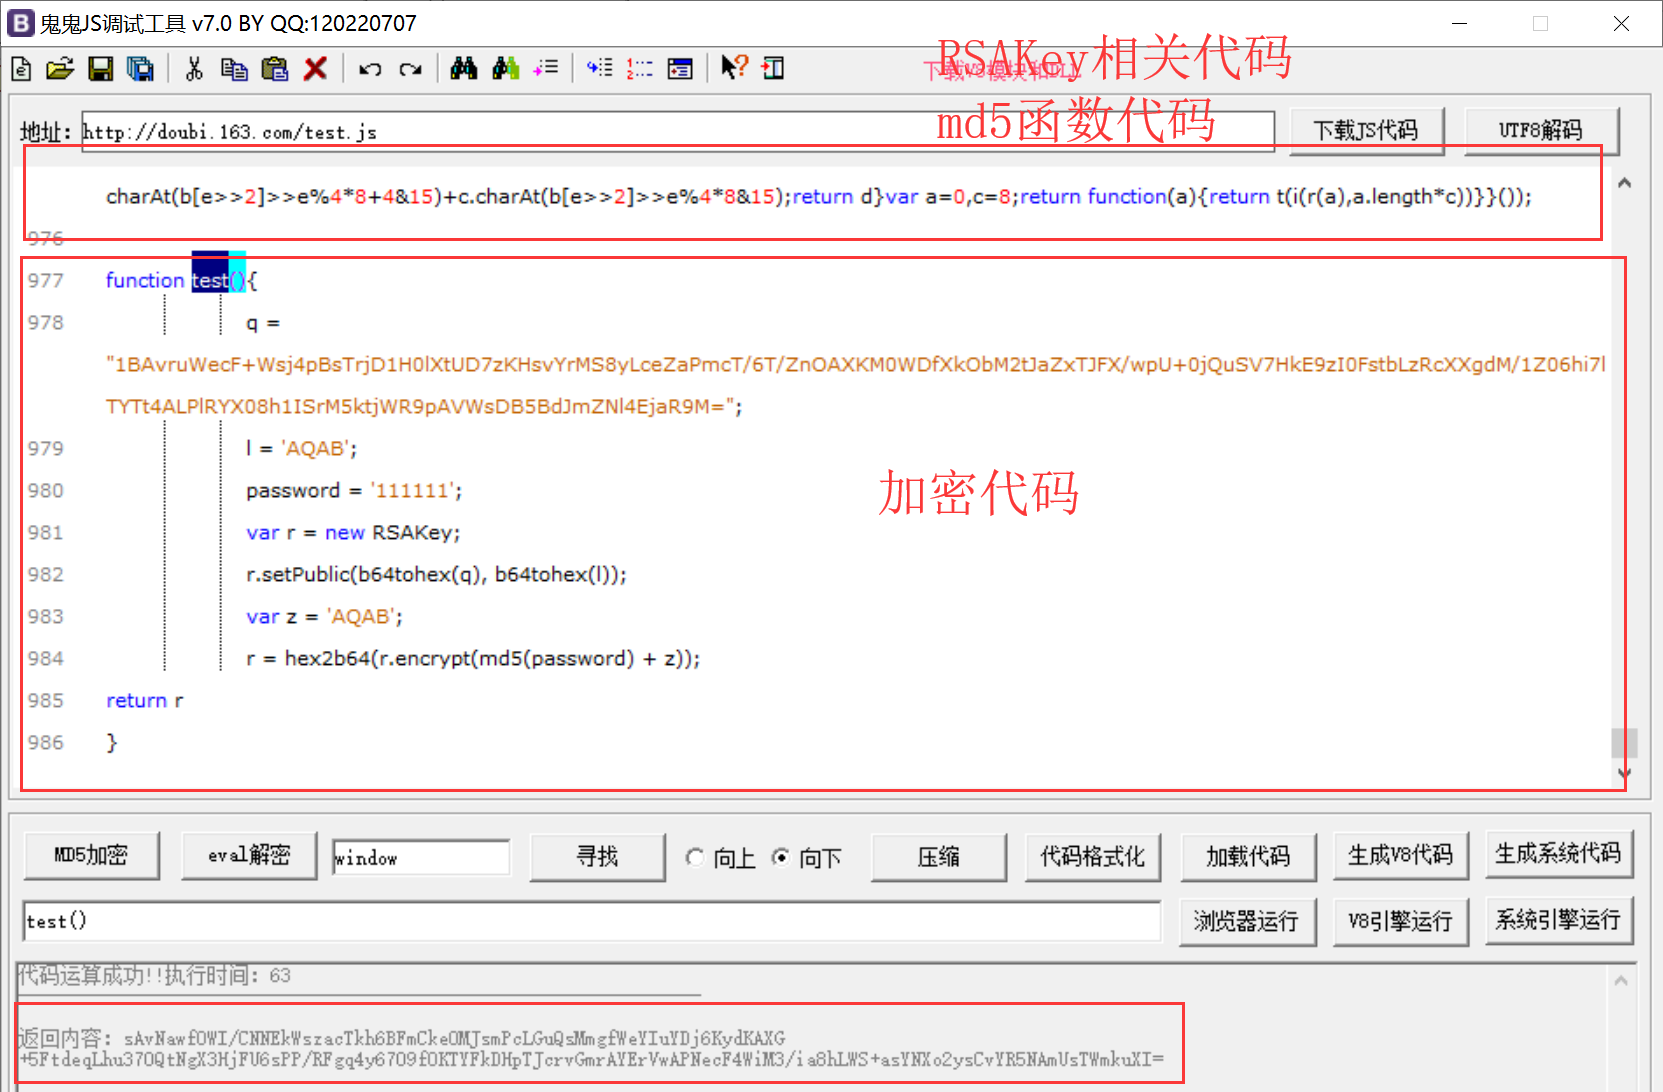Click the 寻找 search button
This screenshot has width=1663, height=1092.
597,857
